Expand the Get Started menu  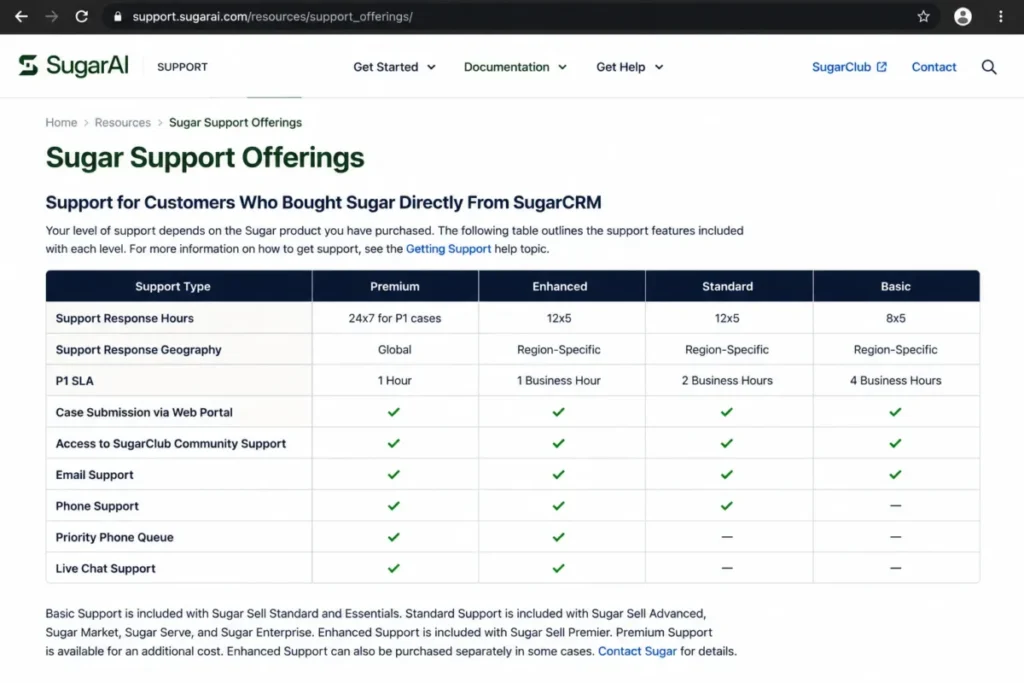pos(394,67)
